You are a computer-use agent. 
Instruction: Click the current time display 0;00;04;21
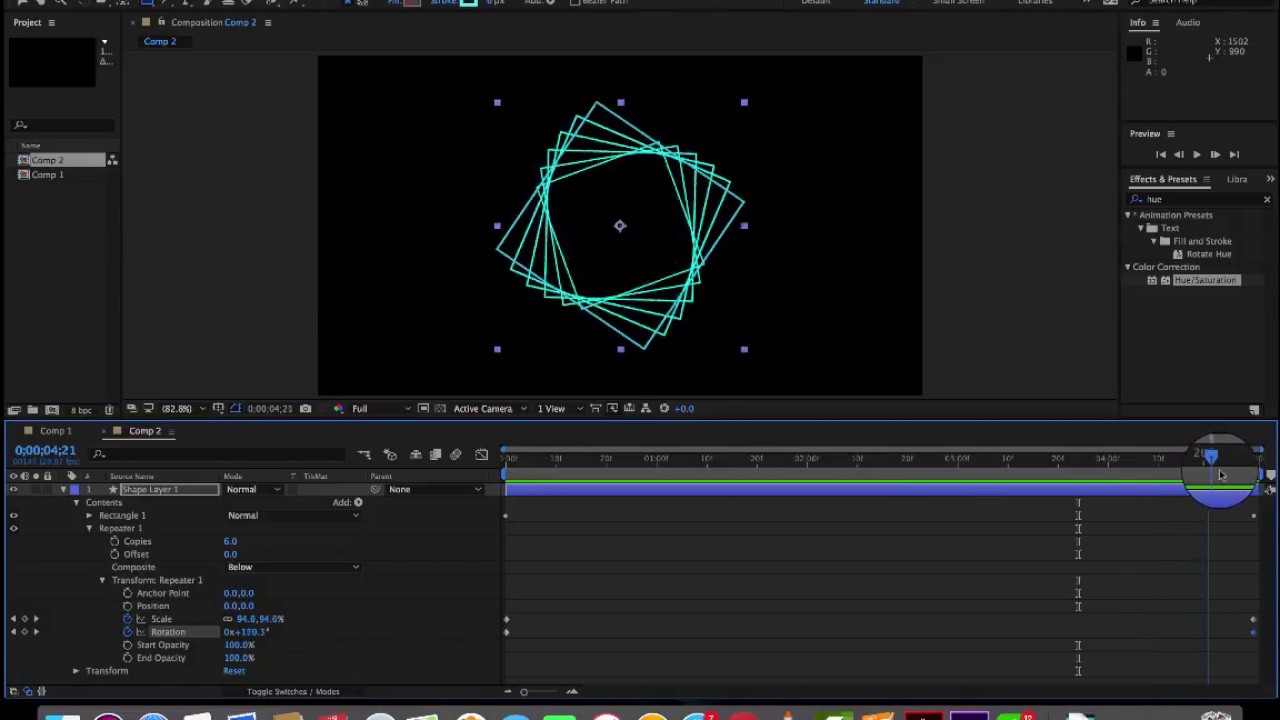[x=45, y=451]
